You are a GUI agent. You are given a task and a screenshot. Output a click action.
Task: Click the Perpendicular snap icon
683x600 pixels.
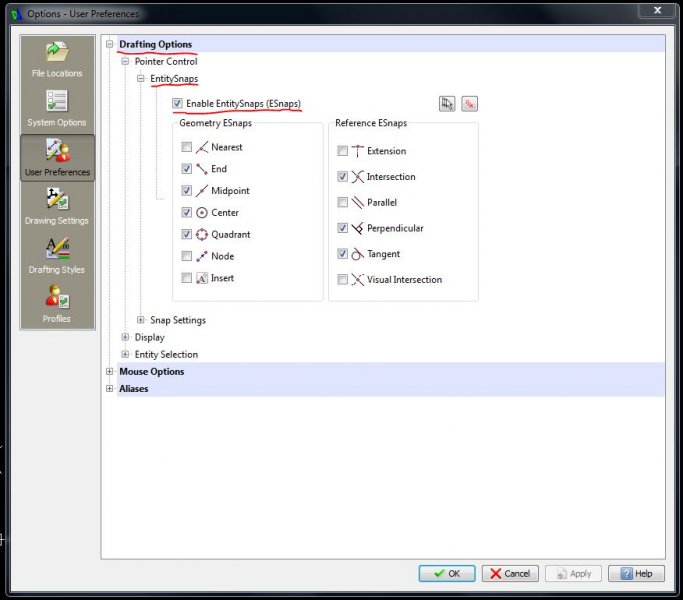pos(358,228)
